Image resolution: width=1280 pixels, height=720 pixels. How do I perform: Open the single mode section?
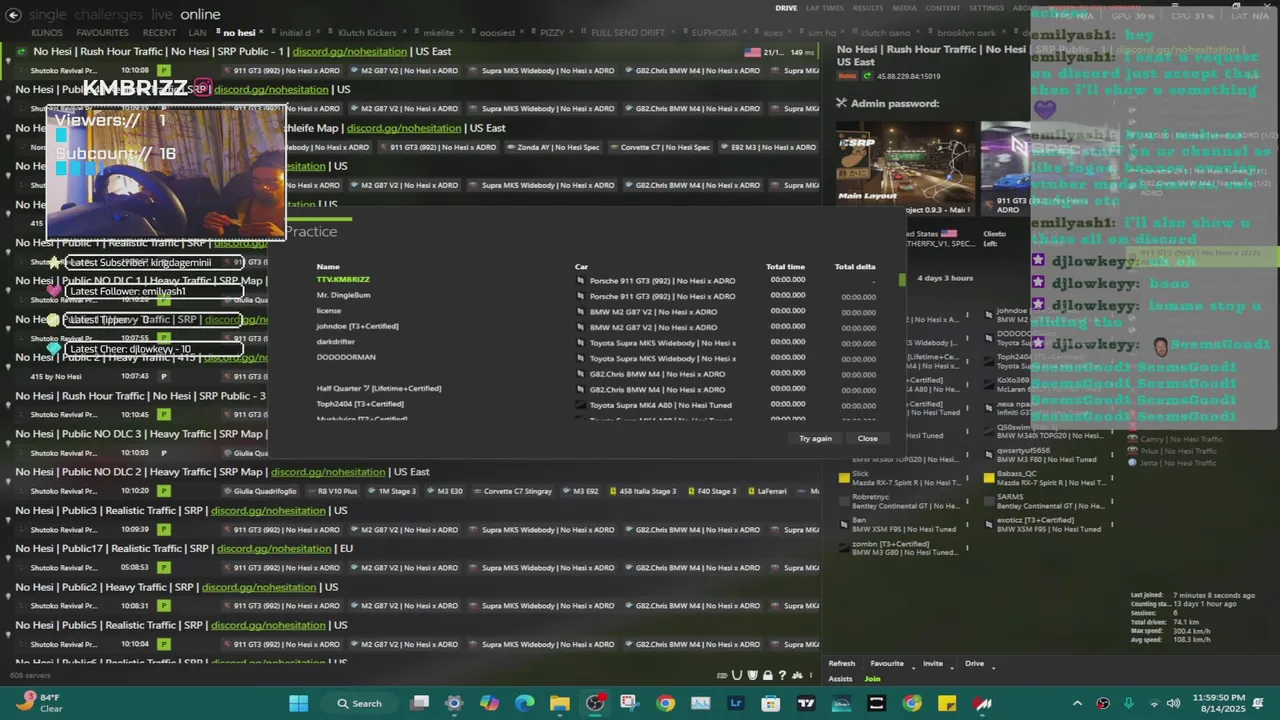point(47,15)
